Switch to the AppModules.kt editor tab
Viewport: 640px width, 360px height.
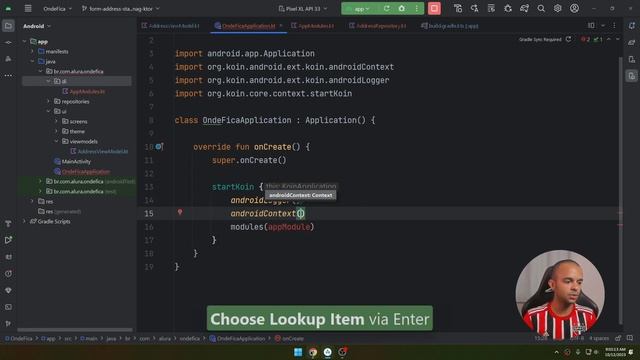point(313,26)
